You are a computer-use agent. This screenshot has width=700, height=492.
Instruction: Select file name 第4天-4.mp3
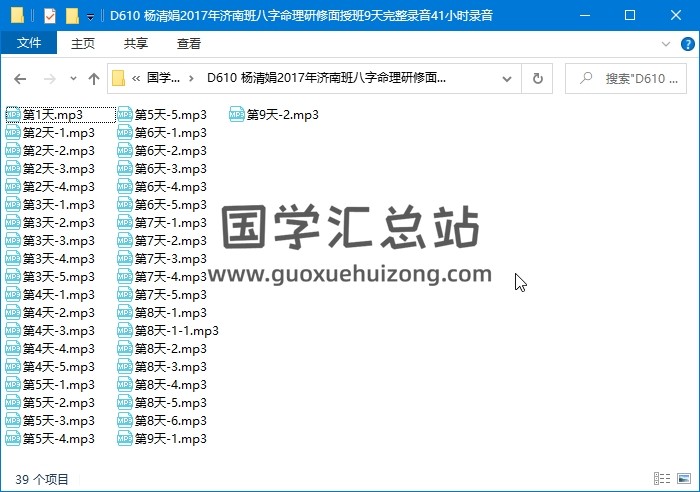58,349
